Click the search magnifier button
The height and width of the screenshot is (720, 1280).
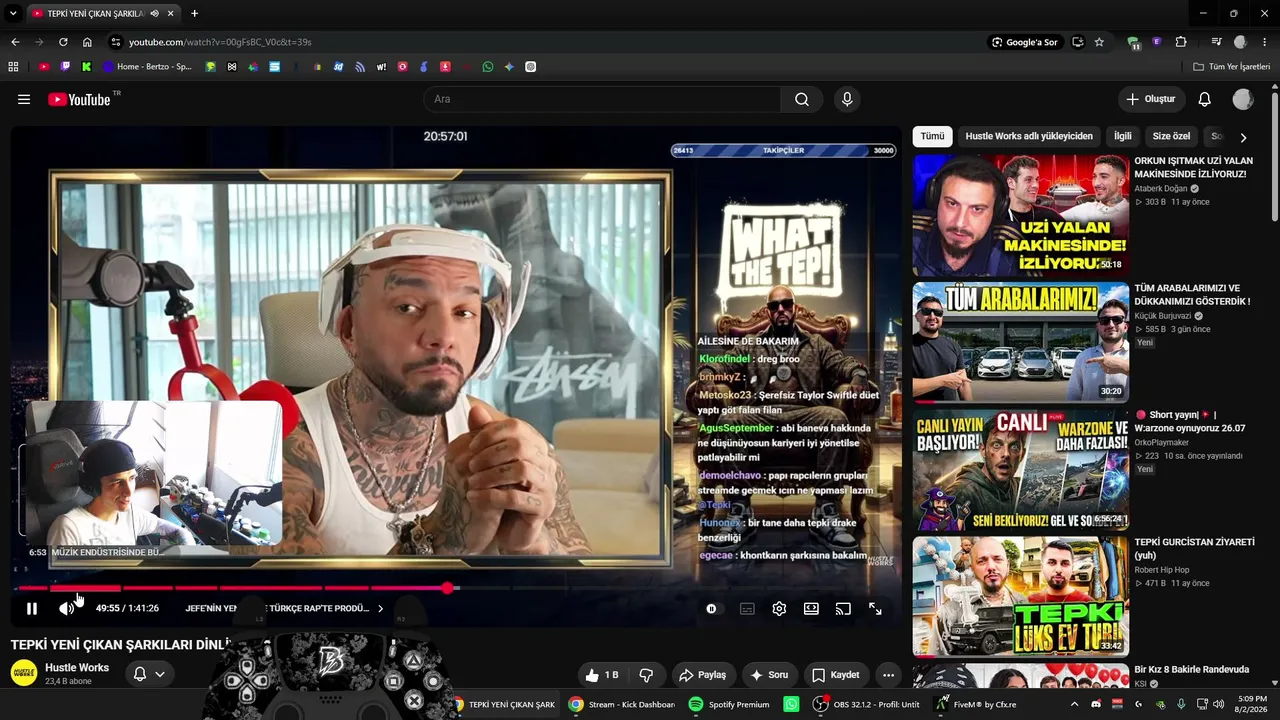[802, 99]
